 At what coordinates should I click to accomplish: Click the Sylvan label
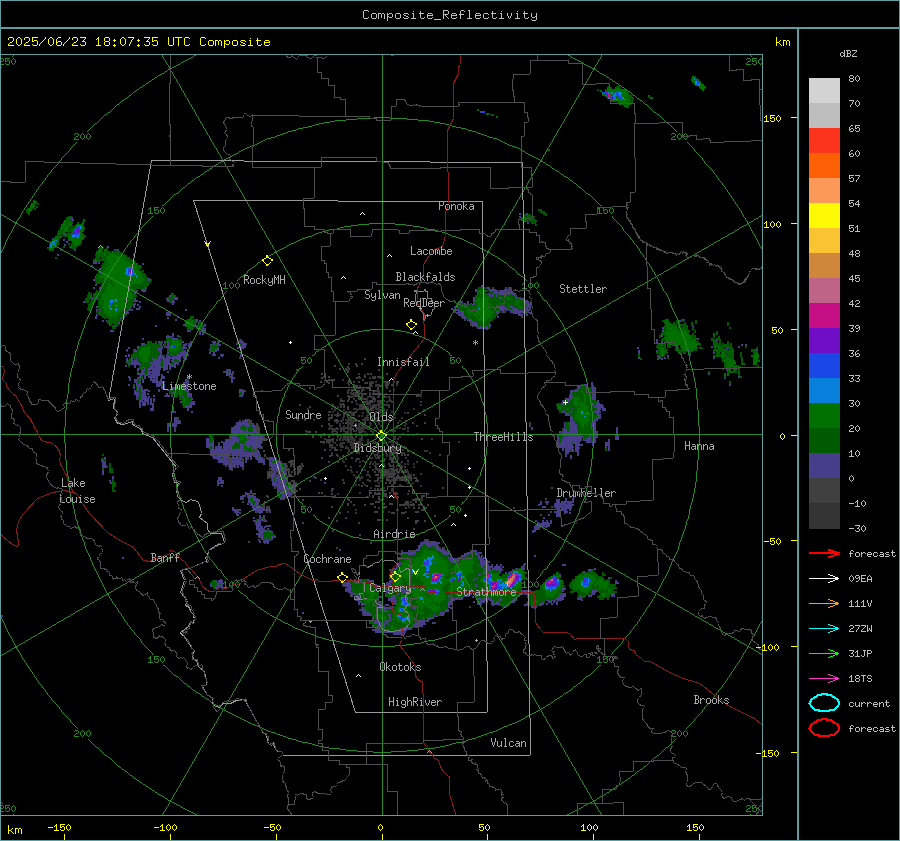pos(382,295)
